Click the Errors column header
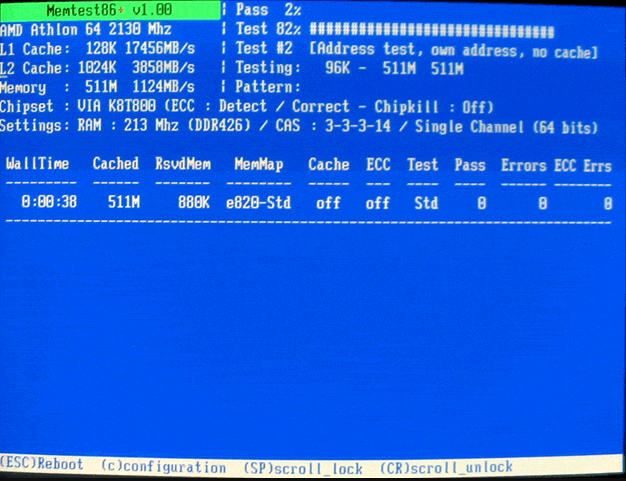626x481 pixels. (523, 166)
